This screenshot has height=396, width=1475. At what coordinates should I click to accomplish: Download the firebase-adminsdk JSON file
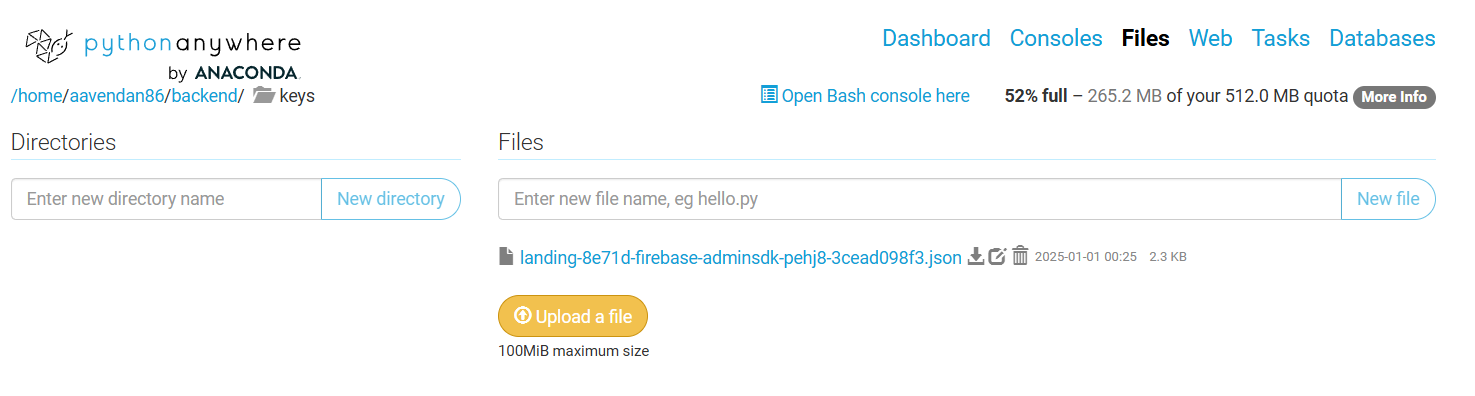976,257
